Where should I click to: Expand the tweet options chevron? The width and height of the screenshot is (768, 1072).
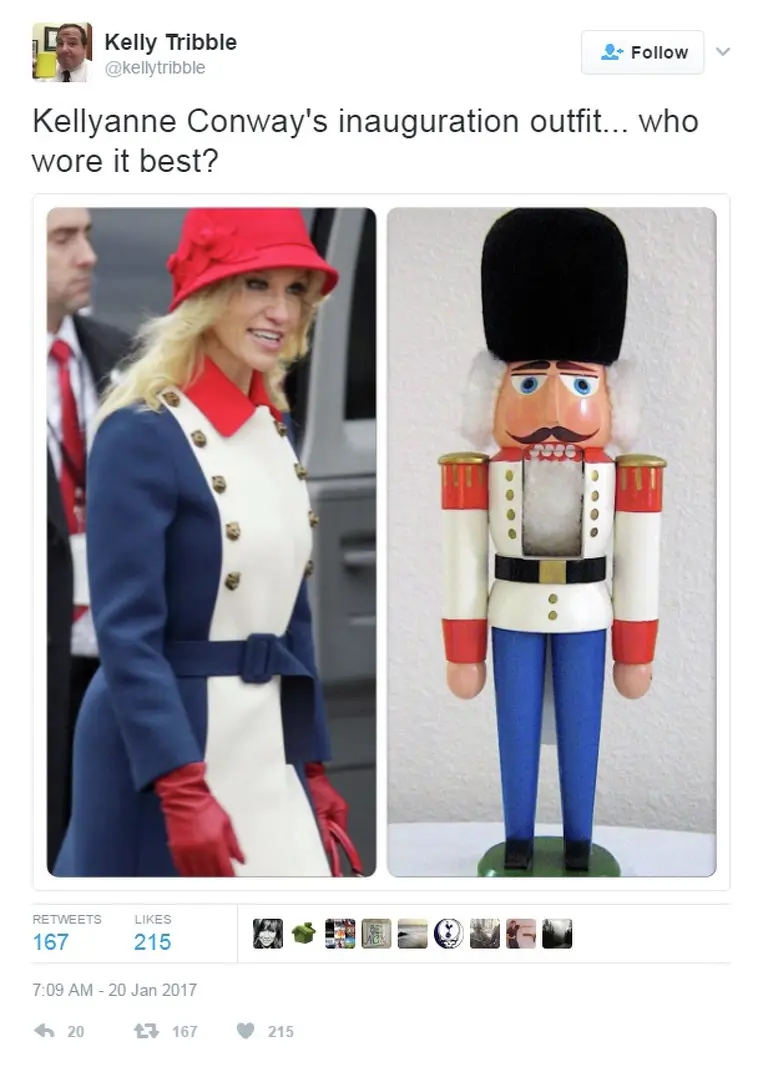(723, 51)
